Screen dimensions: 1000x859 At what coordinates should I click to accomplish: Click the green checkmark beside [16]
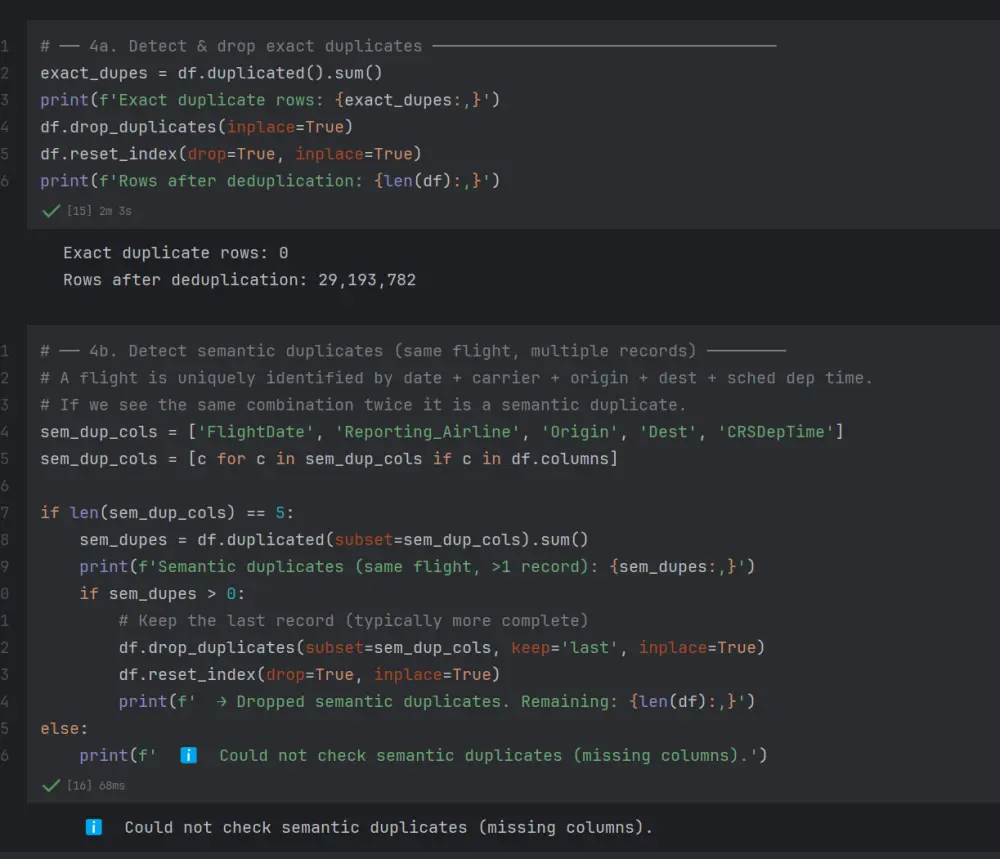(x=51, y=786)
